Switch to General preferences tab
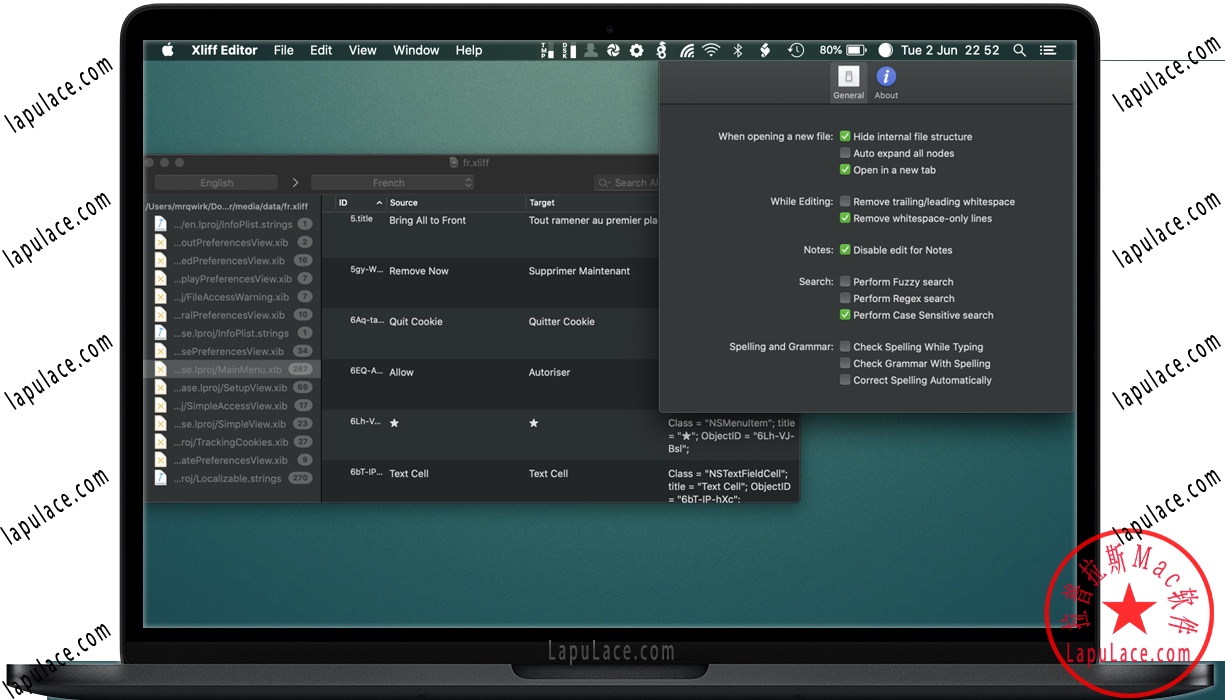Image resolution: width=1225 pixels, height=700 pixels. (x=848, y=83)
